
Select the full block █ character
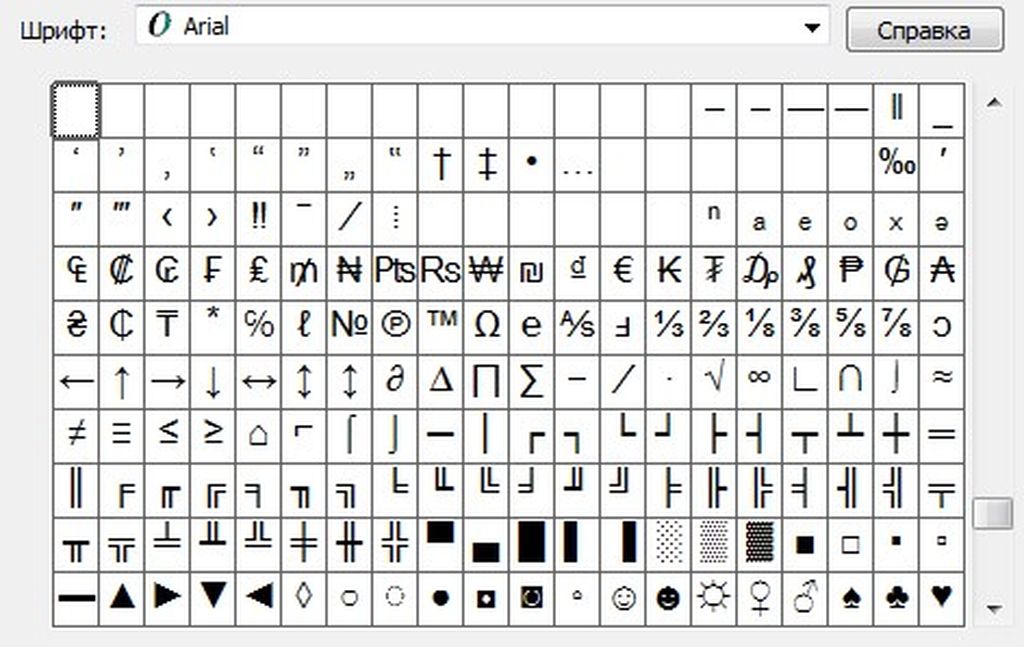(532, 543)
